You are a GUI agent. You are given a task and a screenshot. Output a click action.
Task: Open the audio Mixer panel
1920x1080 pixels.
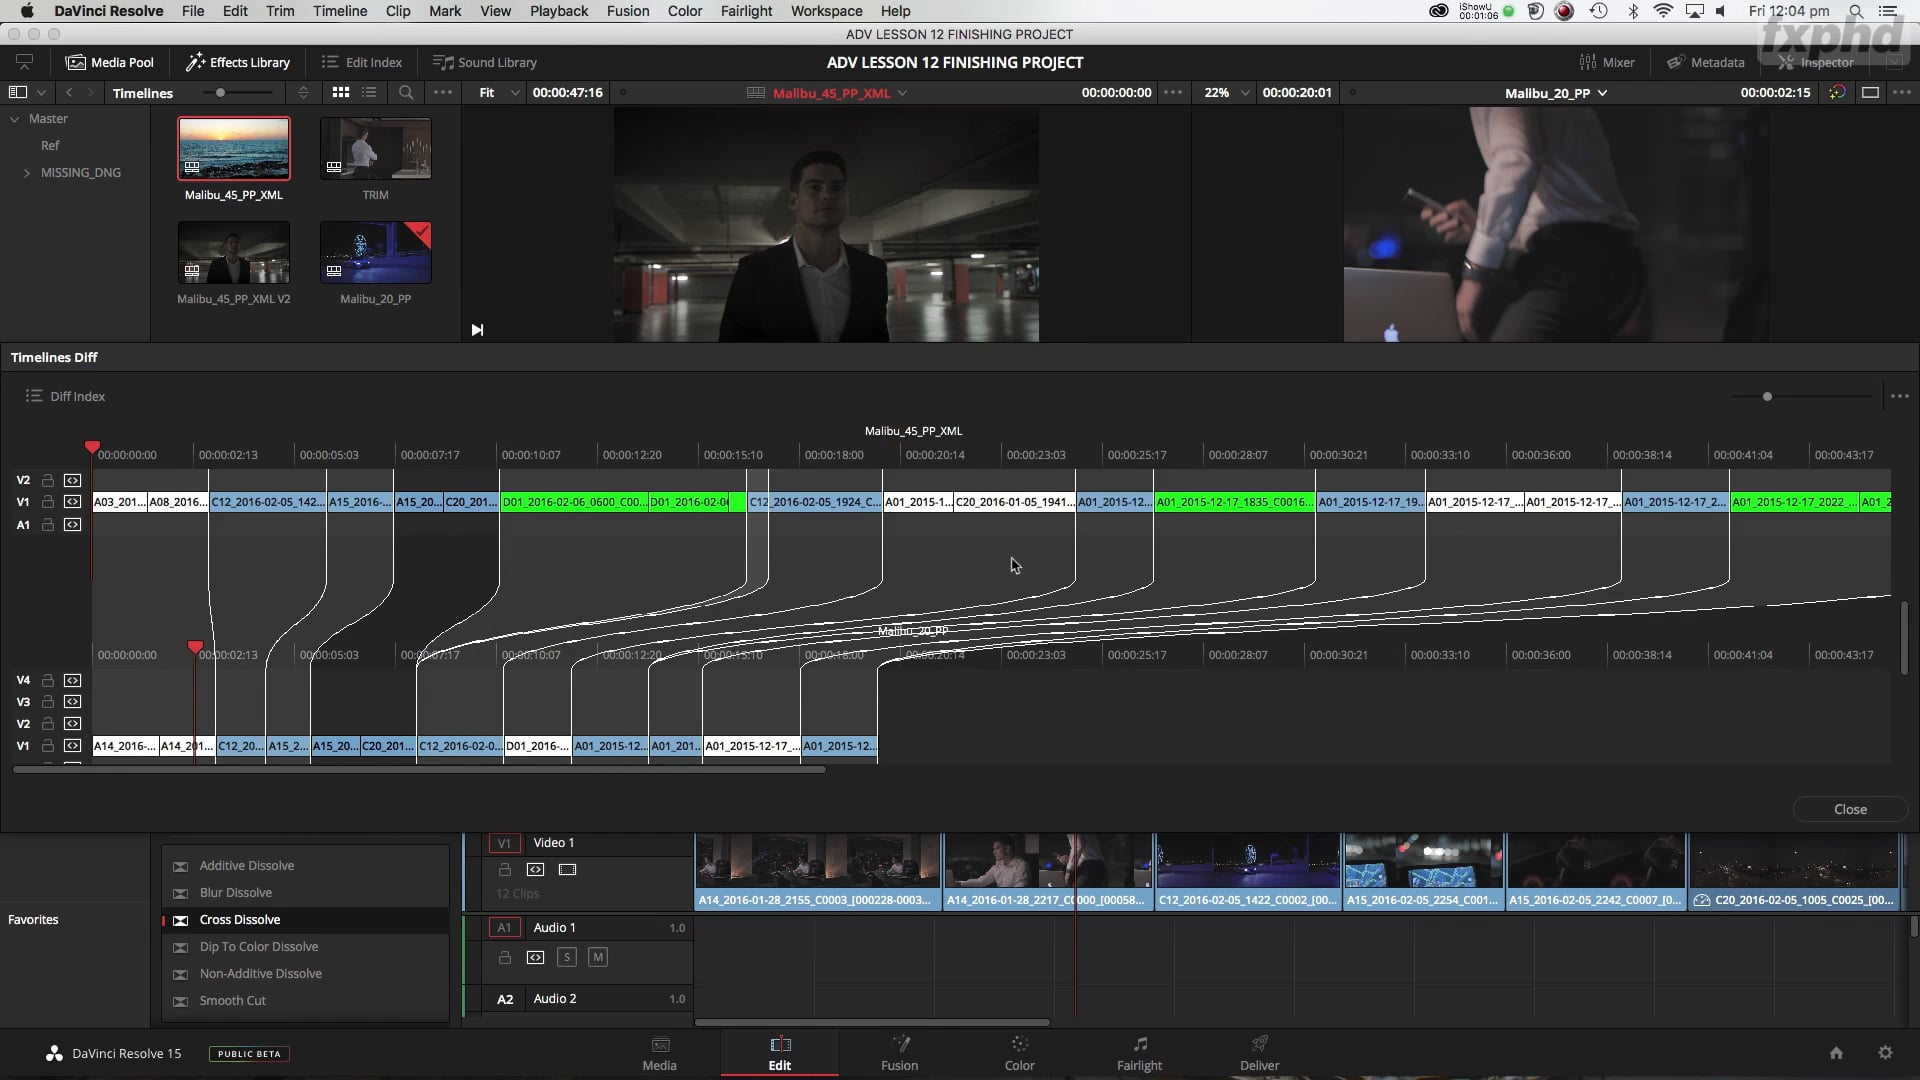(1608, 62)
